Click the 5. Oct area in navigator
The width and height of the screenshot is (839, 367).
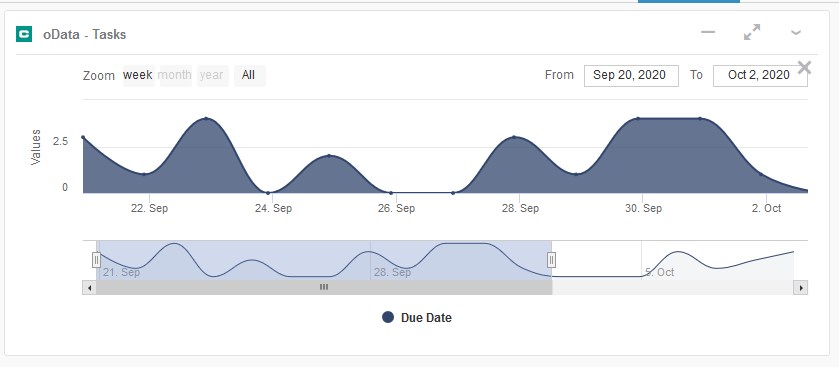pyautogui.click(x=659, y=272)
